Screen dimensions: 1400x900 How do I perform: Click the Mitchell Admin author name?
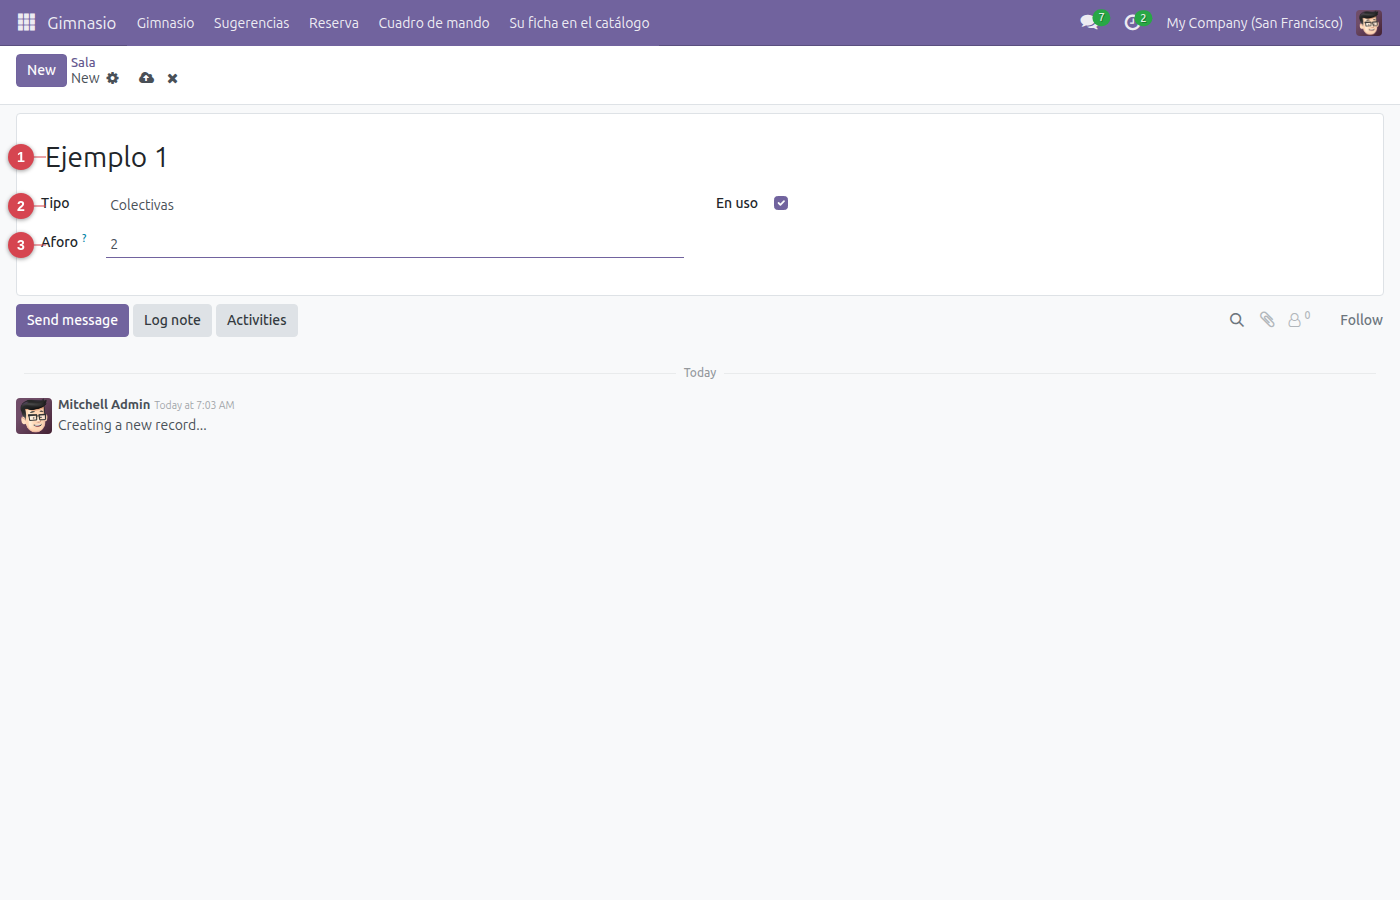point(104,404)
